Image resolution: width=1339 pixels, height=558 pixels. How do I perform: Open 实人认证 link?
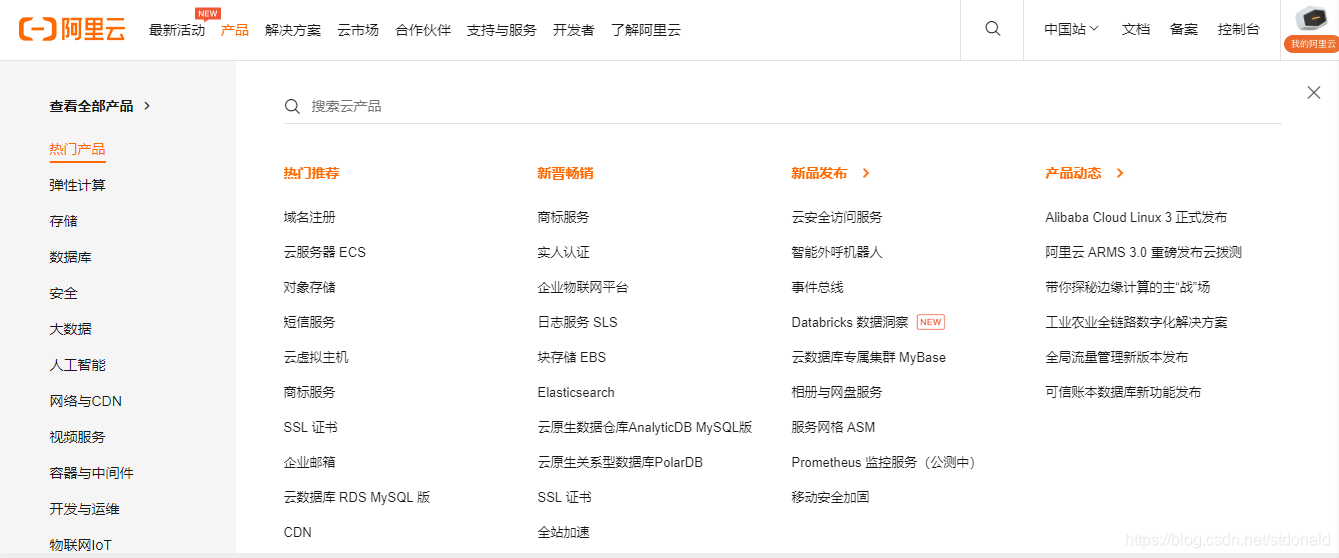pos(564,252)
